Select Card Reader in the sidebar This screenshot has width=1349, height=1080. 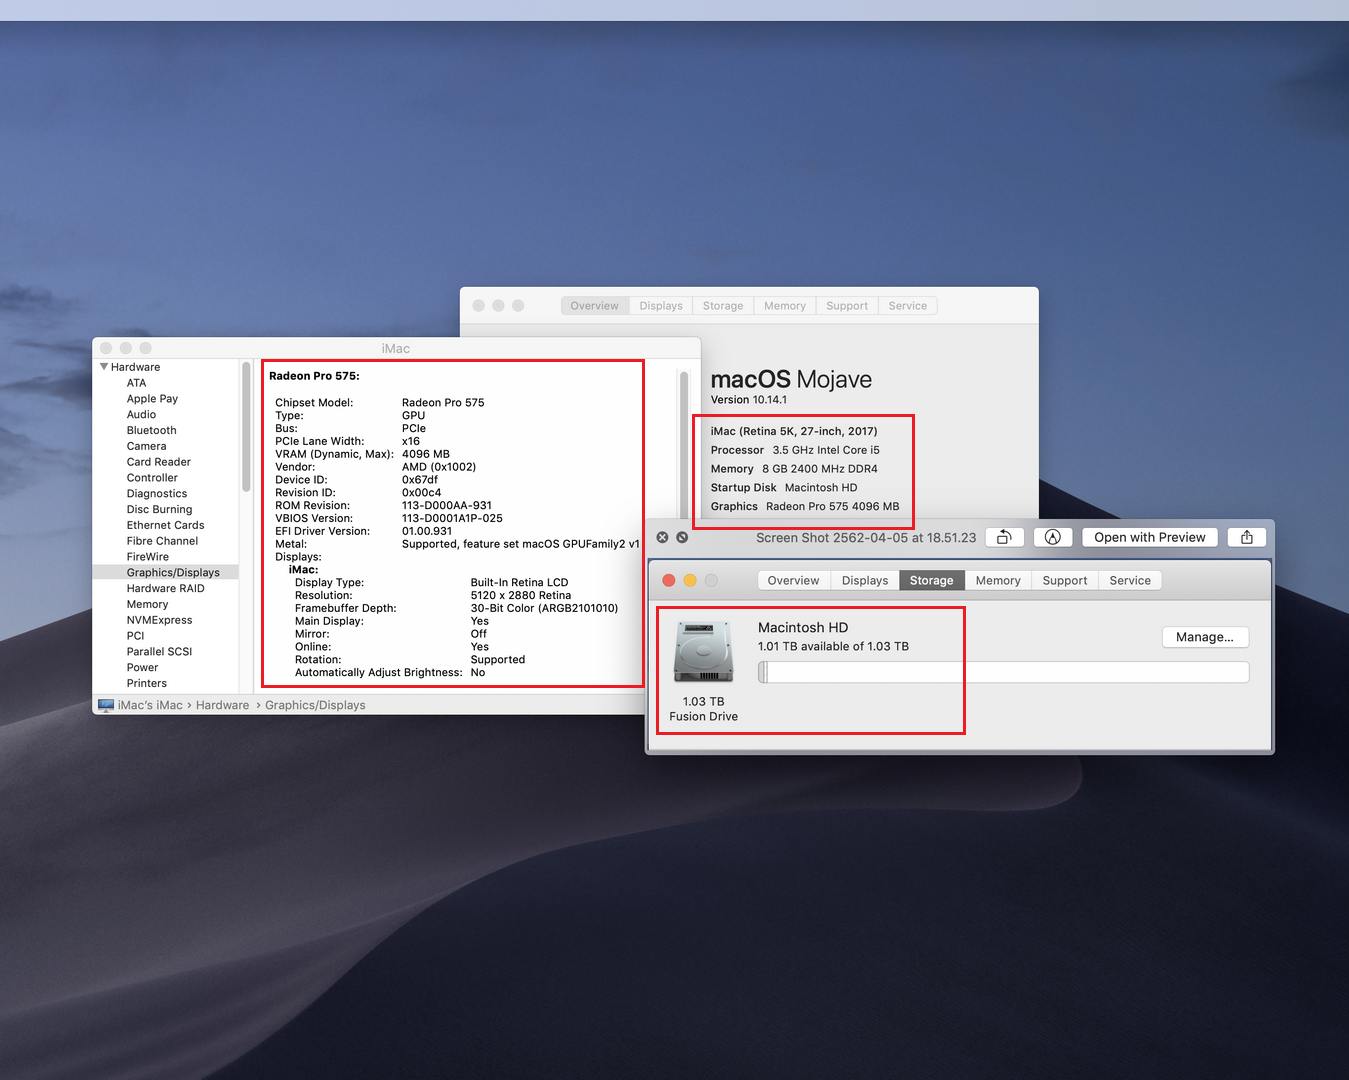click(158, 462)
